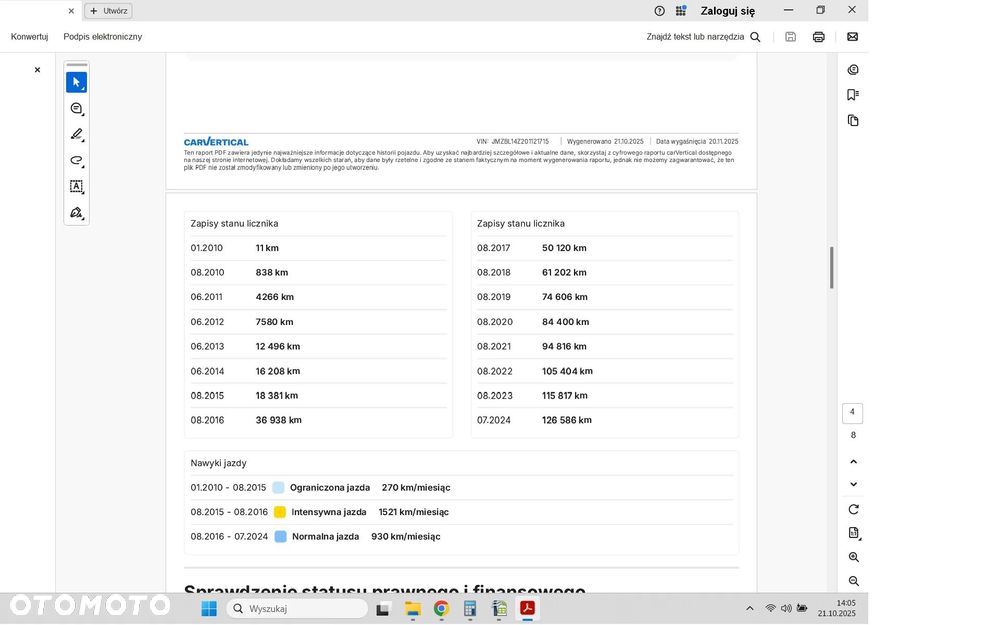Create a new tab with Utwórz
Image resolution: width=1000 pixels, height=625 pixels.
tap(109, 11)
